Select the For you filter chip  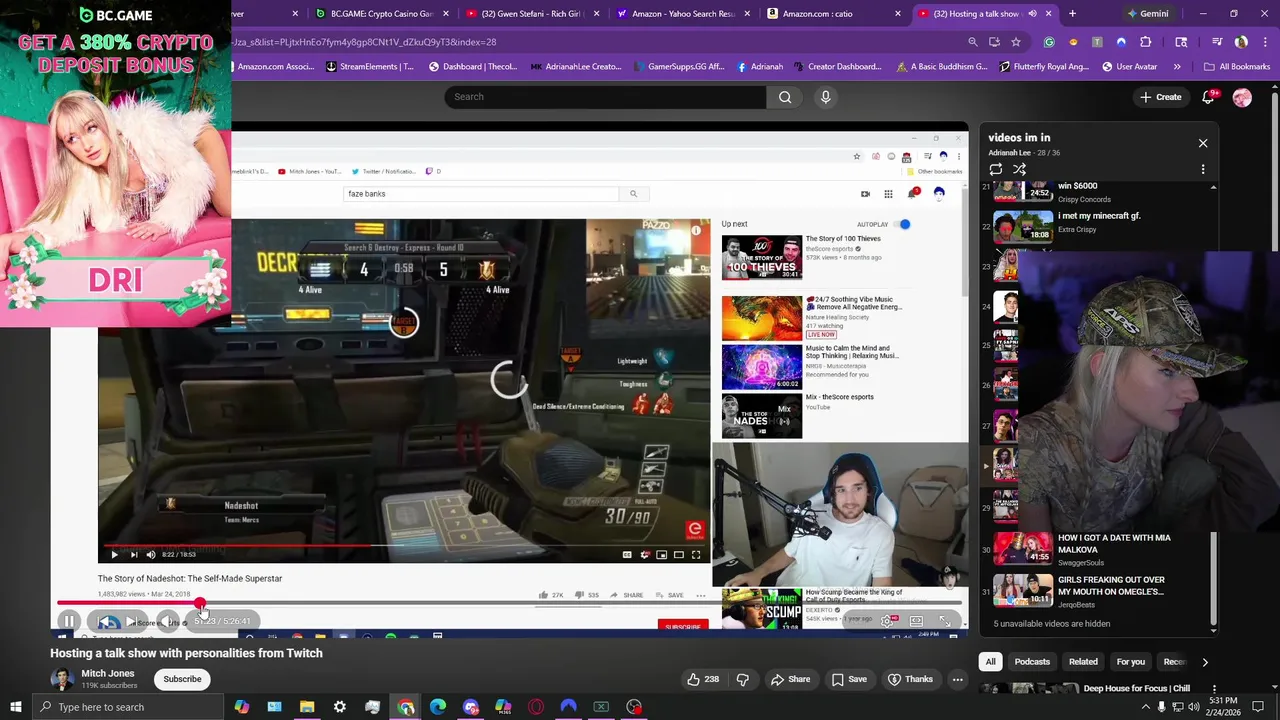1130,662
